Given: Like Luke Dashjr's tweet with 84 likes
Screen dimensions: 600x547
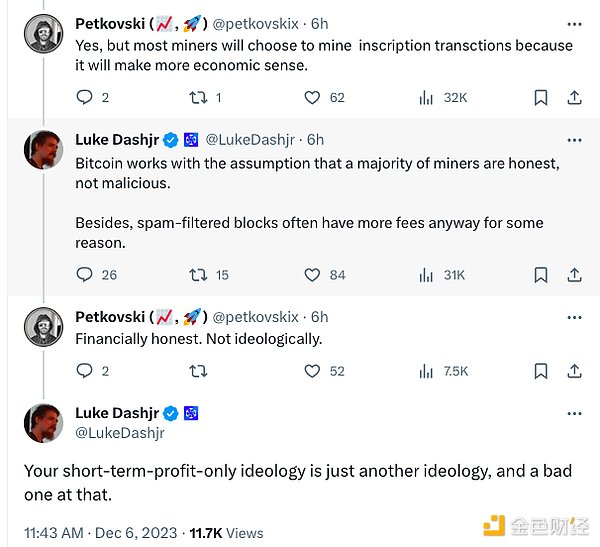Looking at the screenshot, I should coord(312,274).
